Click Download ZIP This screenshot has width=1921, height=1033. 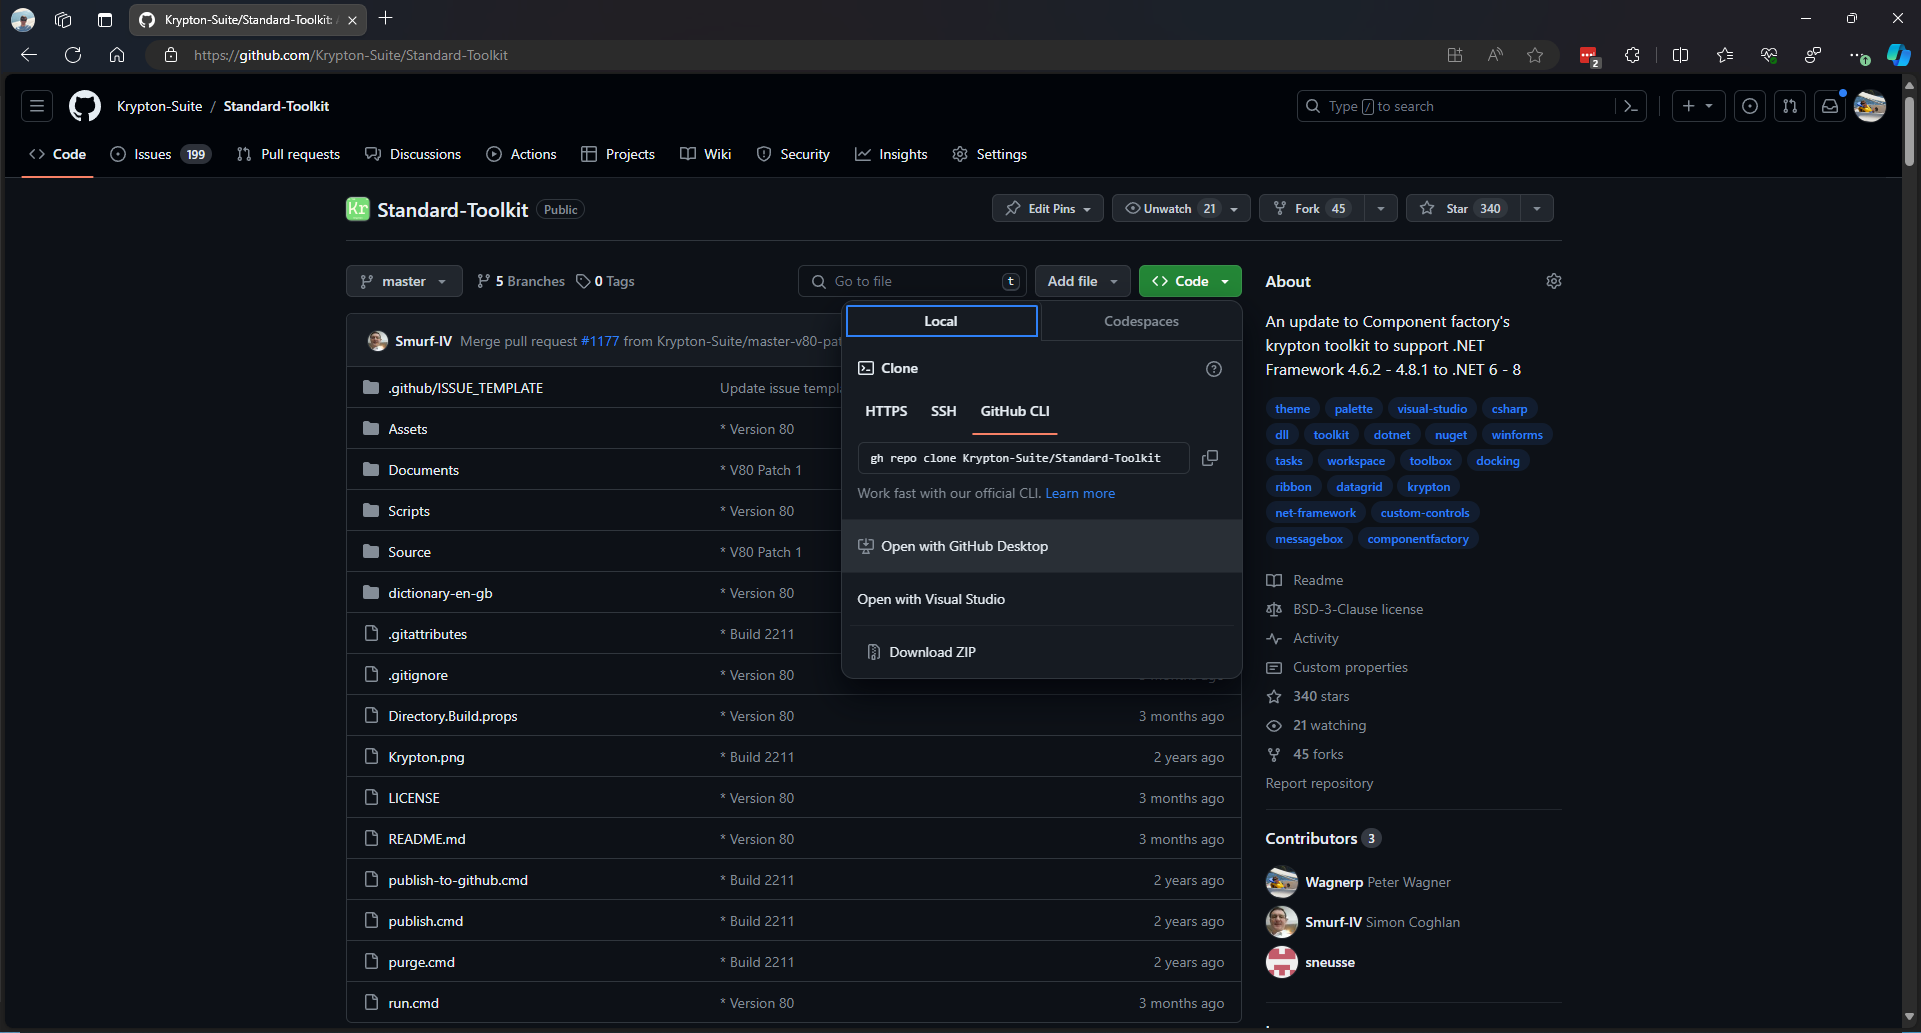(x=932, y=652)
